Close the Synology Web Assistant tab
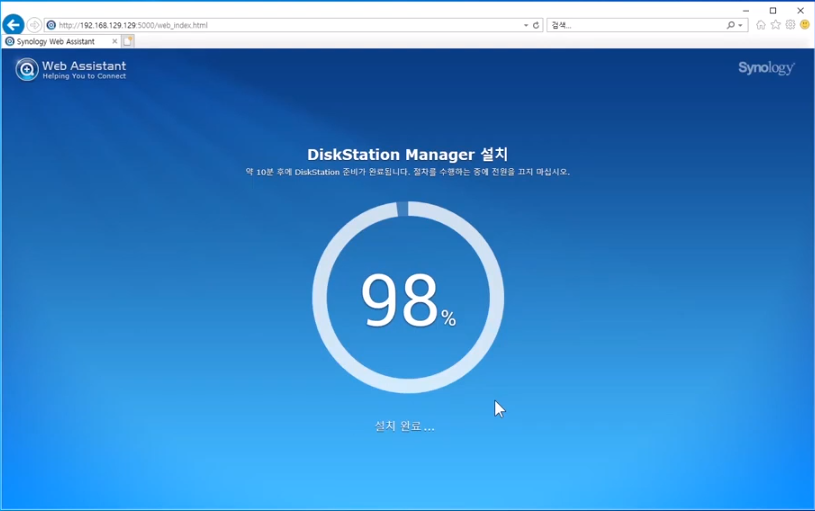 tap(114, 41)
